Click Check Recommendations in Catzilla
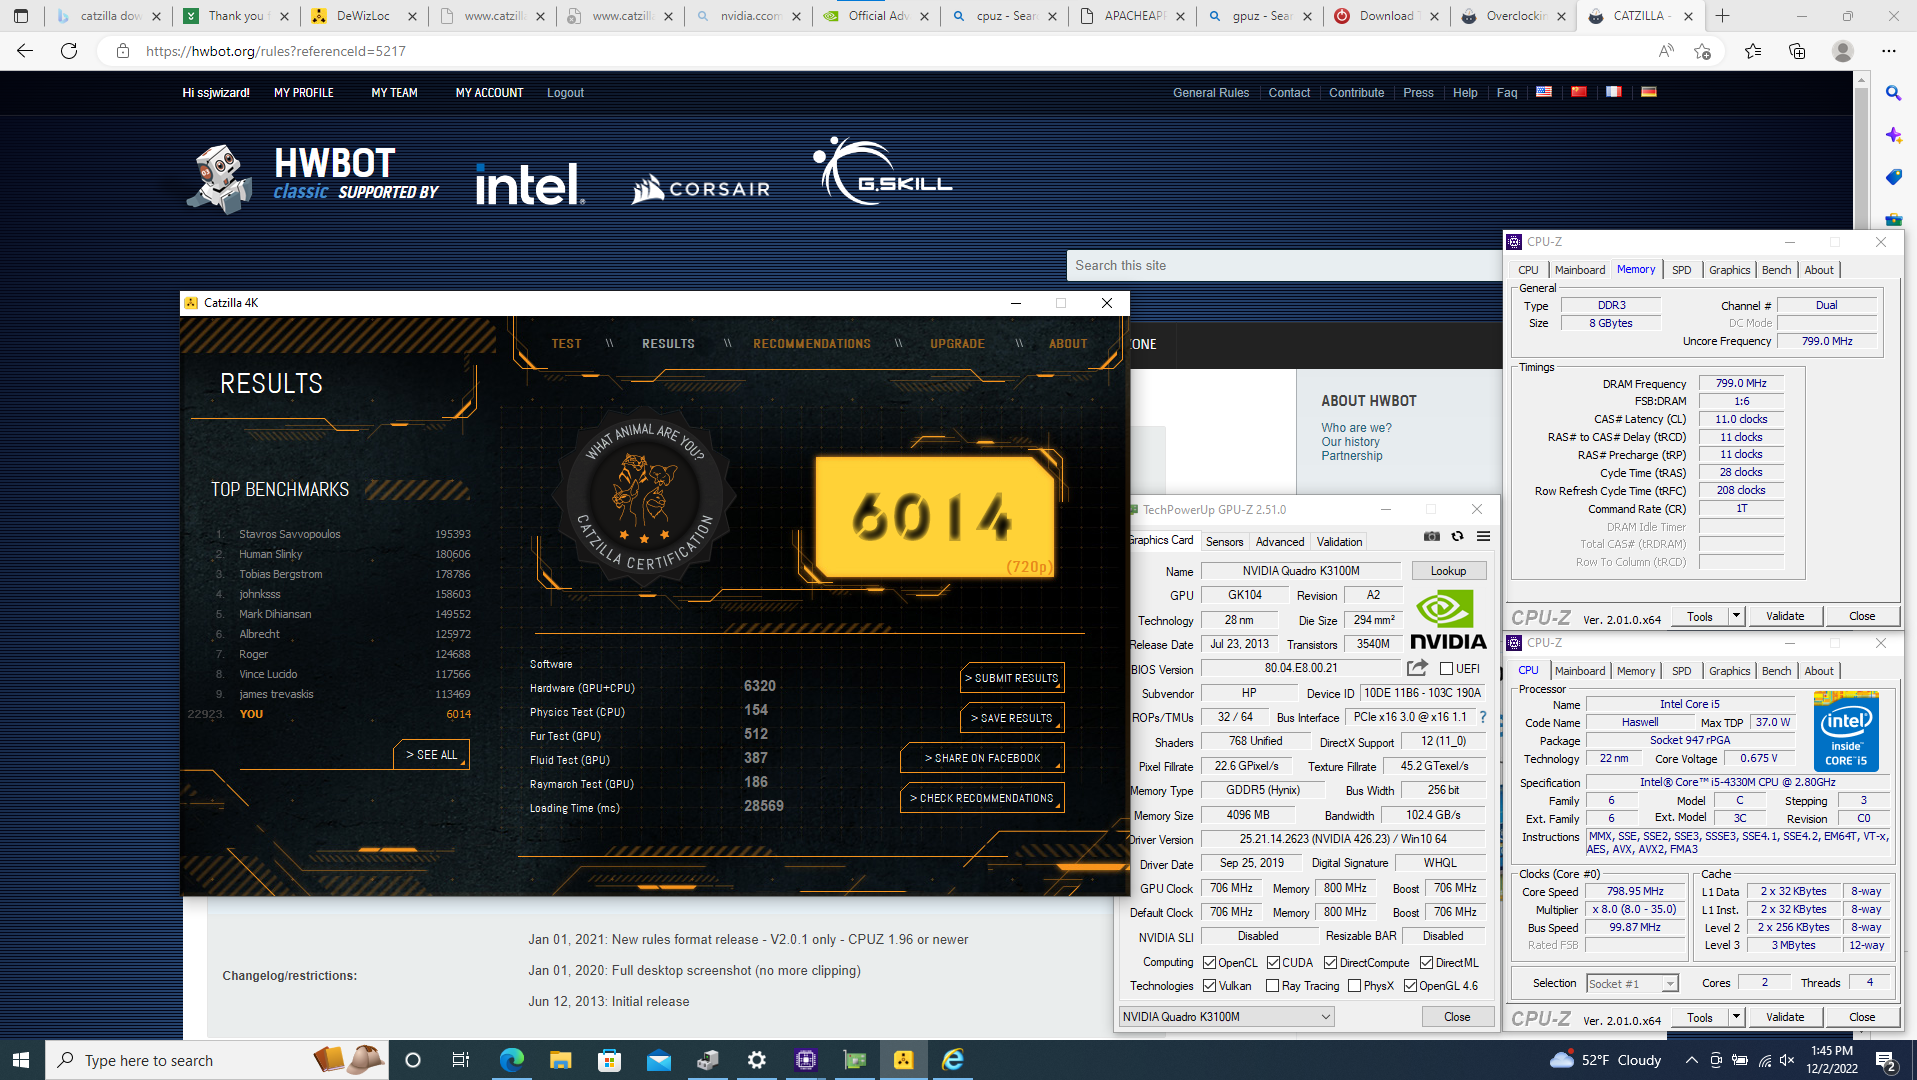Image resolution: width=1917 pixels, height=1080 pixels. pyautogui.click(x=982, y=798)
